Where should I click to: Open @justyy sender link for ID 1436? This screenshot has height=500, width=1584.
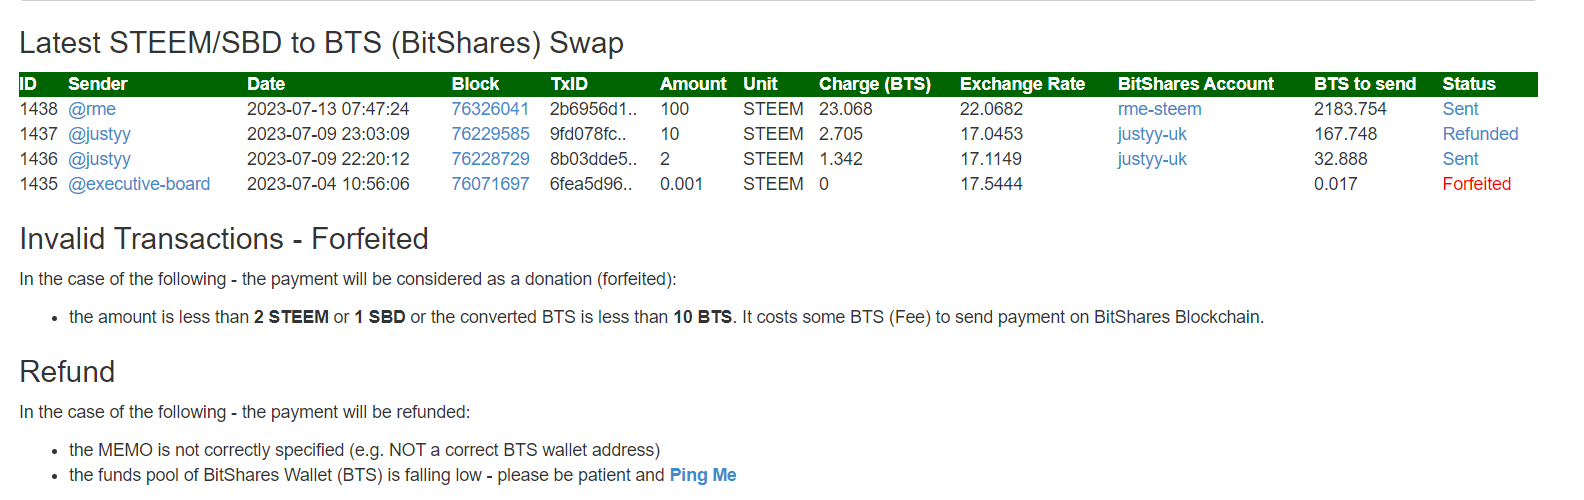click(x=99, y=159)
